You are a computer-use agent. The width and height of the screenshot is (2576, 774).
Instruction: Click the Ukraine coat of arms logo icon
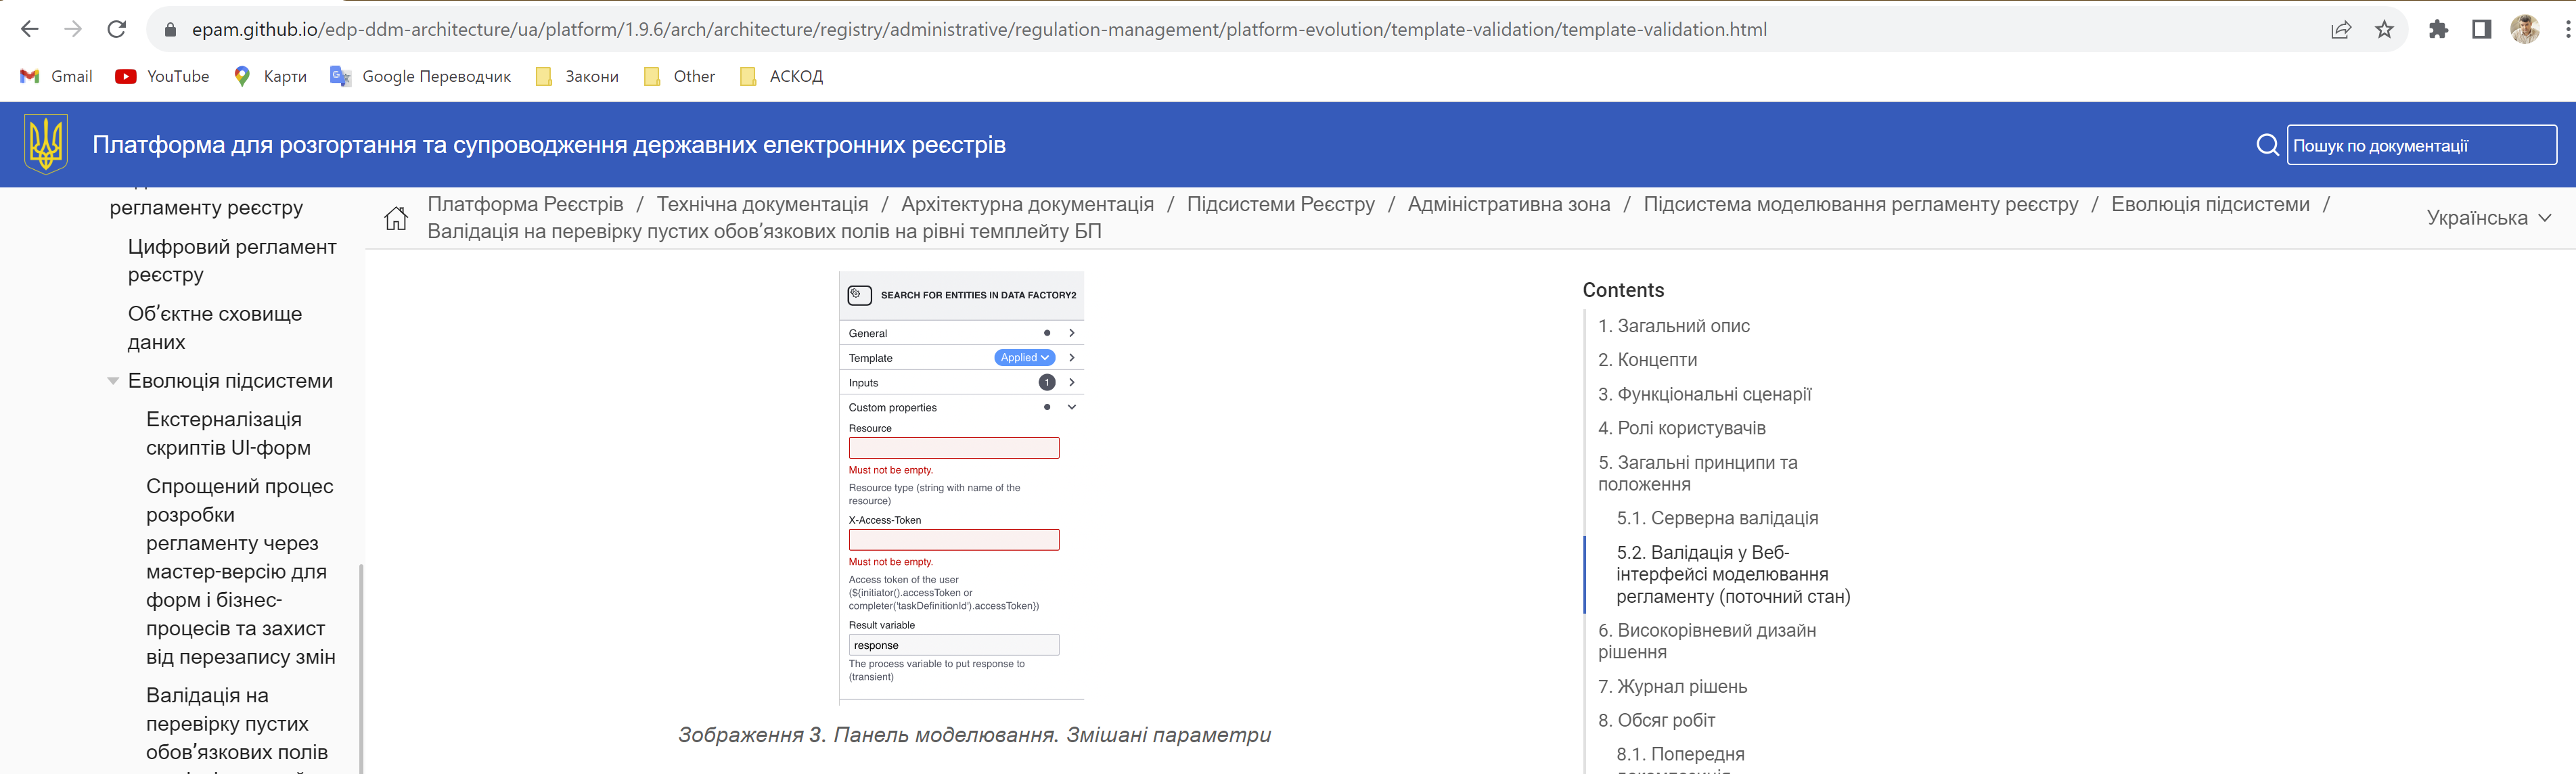(x=45, y=145)
